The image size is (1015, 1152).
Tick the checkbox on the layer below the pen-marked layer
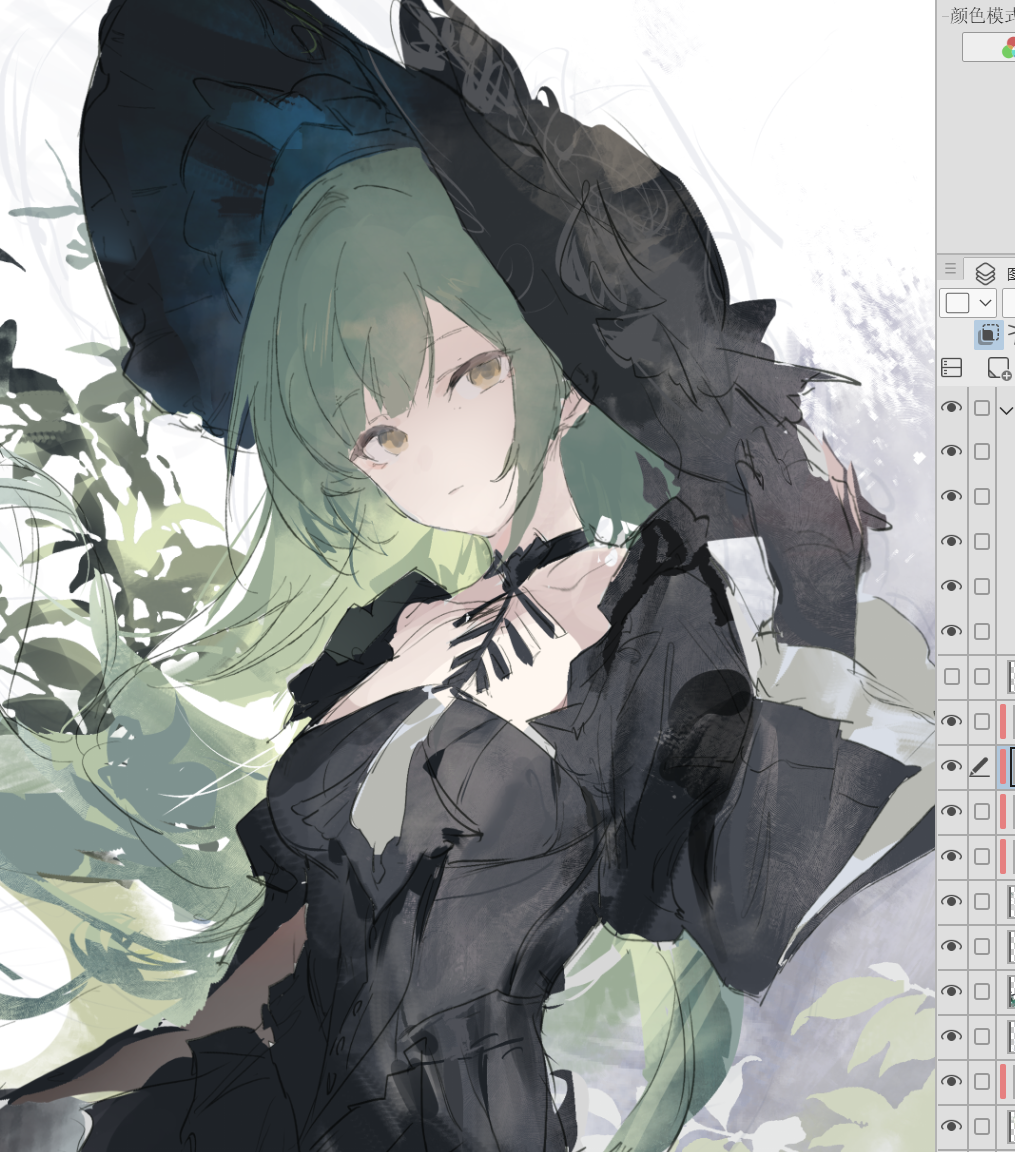coord(982,811)
